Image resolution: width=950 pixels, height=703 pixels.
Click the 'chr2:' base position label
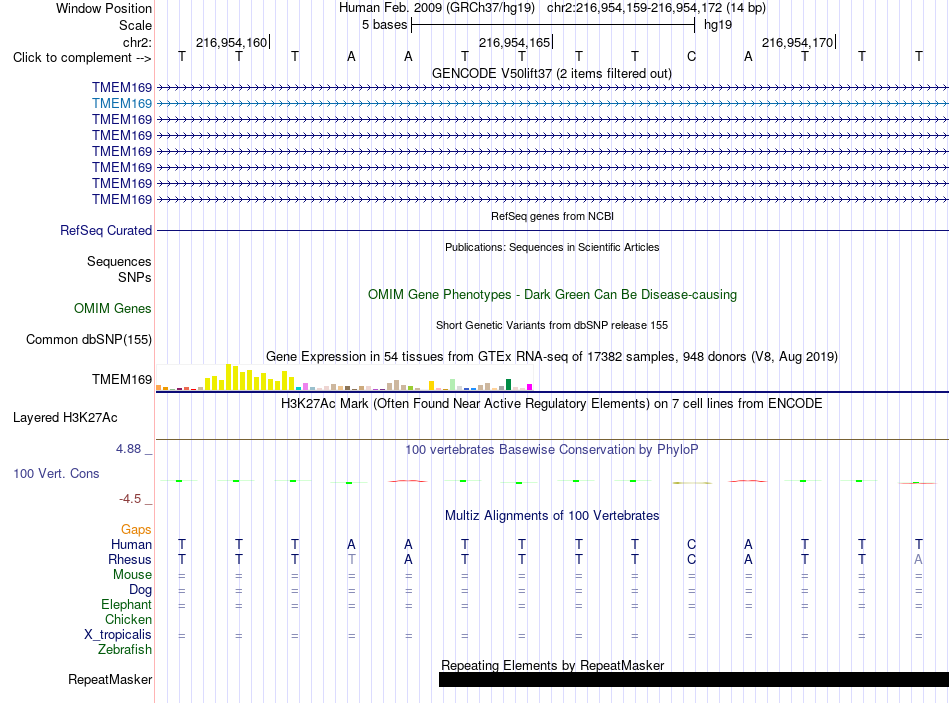[137, 42]
